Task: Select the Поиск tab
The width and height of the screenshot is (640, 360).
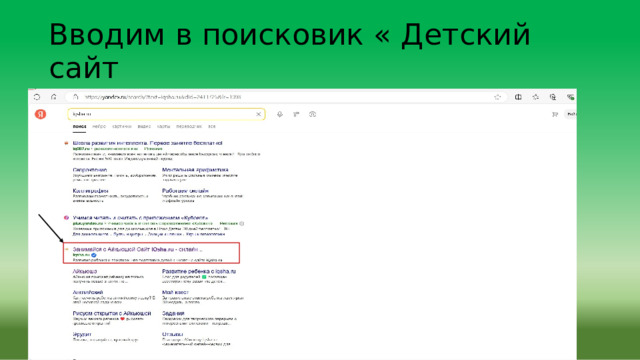Action: [79, 127]
